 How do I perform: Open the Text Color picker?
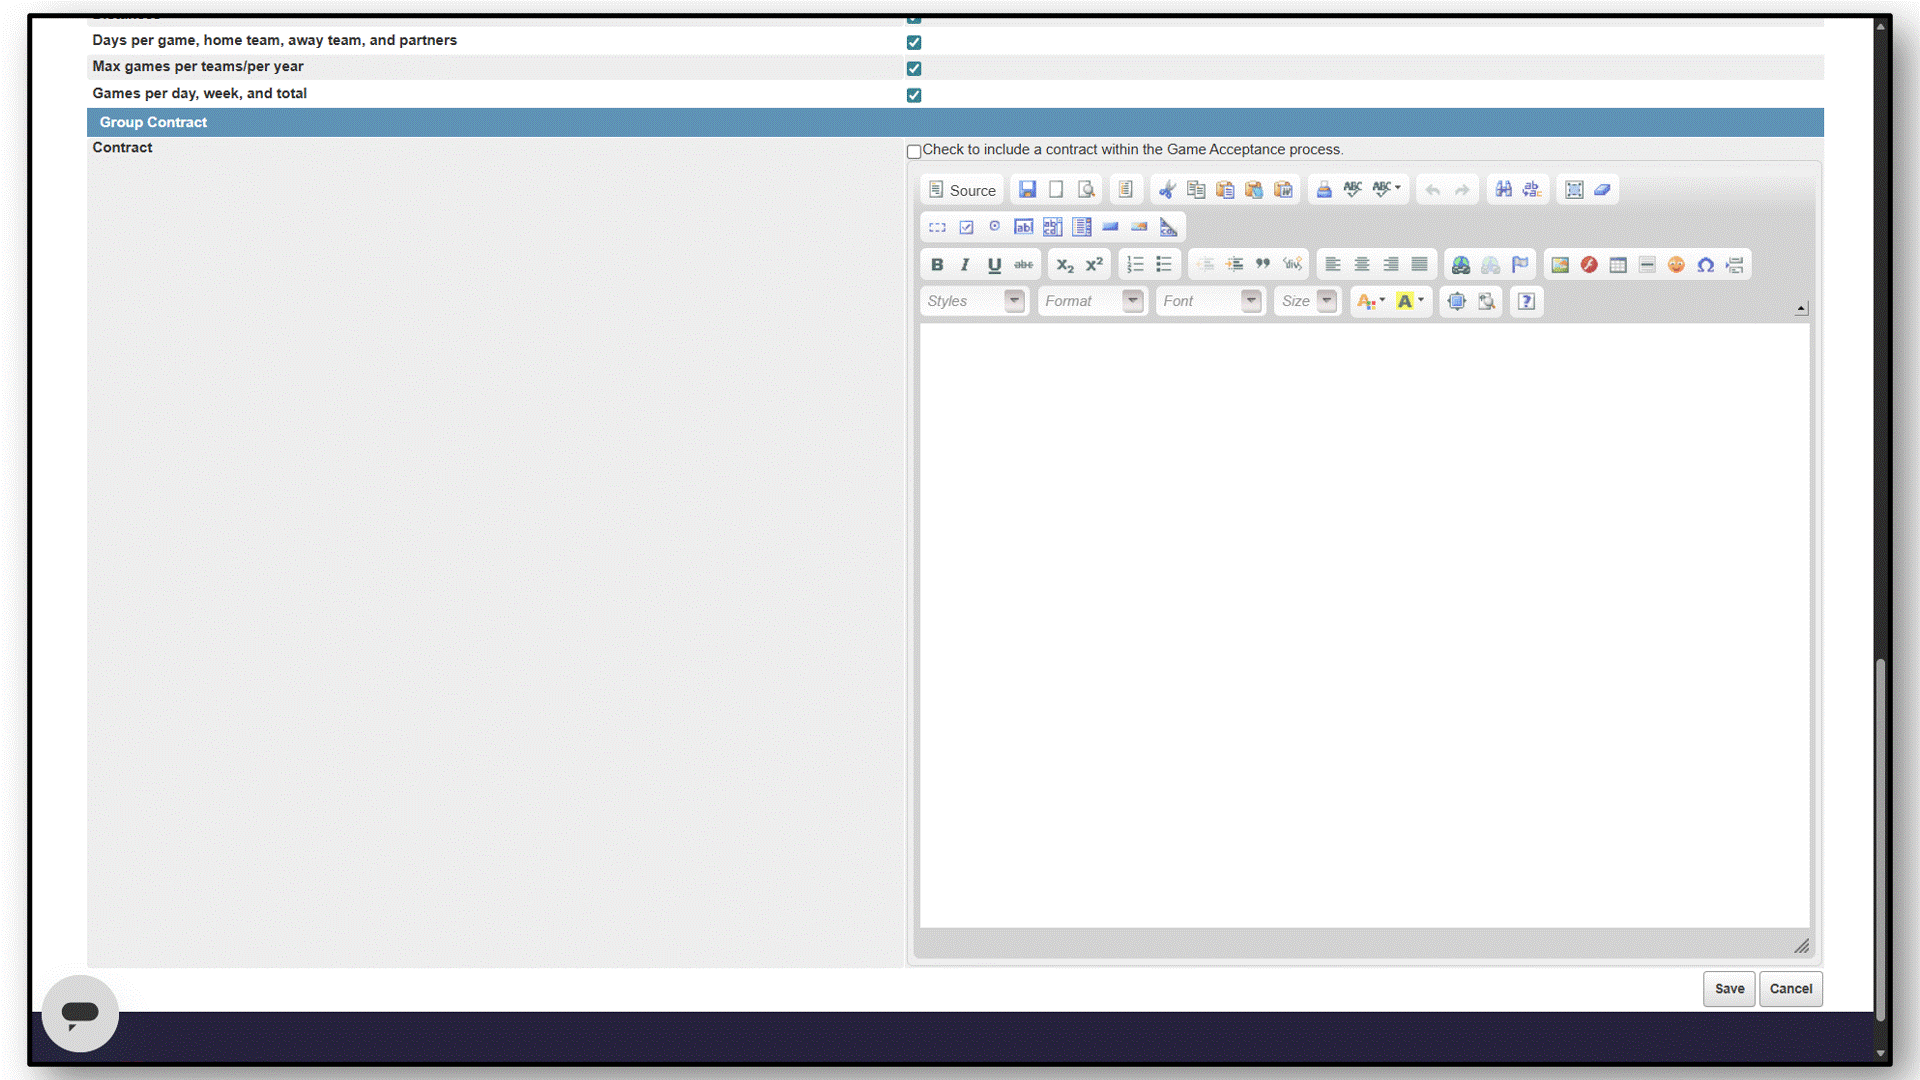[1371, 301]
